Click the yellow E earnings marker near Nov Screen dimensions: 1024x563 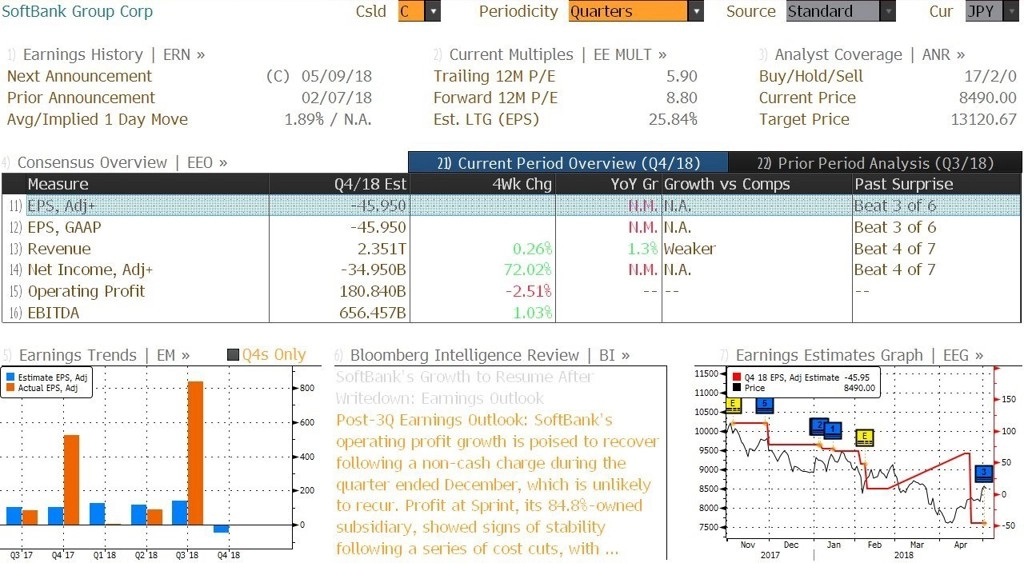click(x=733, y=405)
